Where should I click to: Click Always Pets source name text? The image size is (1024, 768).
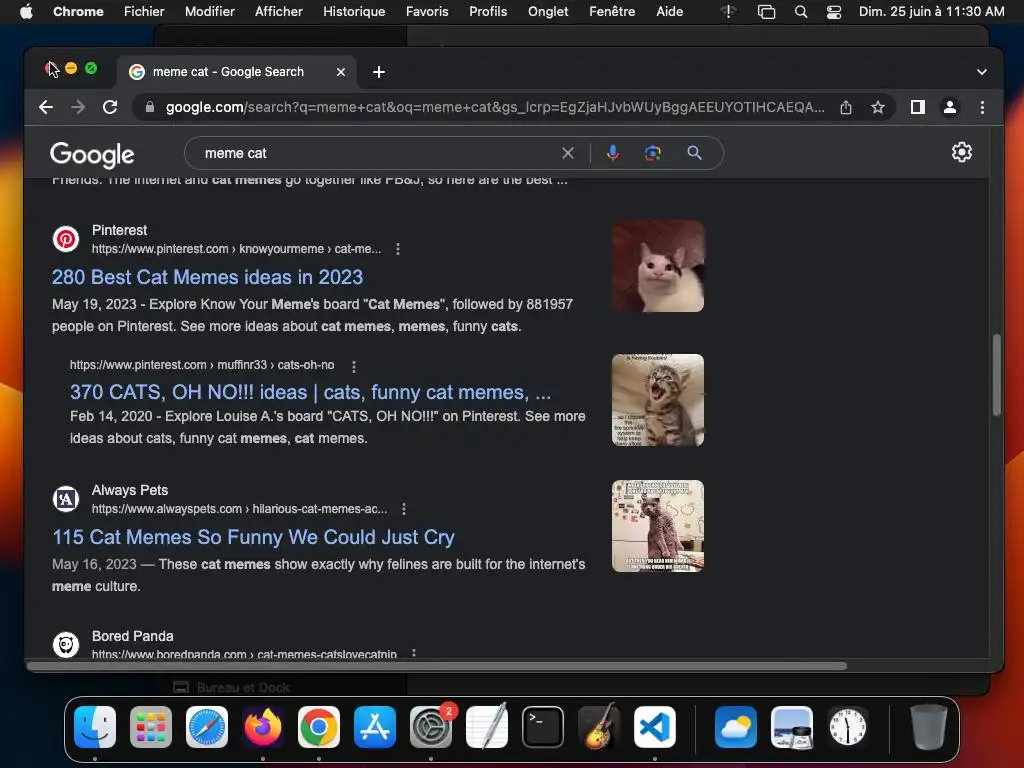[130, 490]
